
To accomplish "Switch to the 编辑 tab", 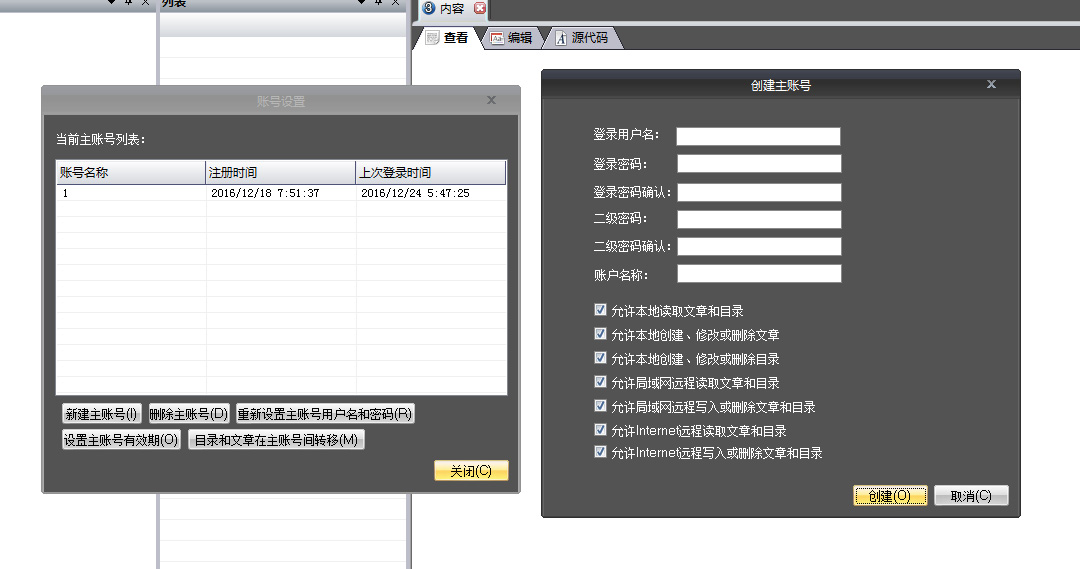I will (x=511, y=38).
